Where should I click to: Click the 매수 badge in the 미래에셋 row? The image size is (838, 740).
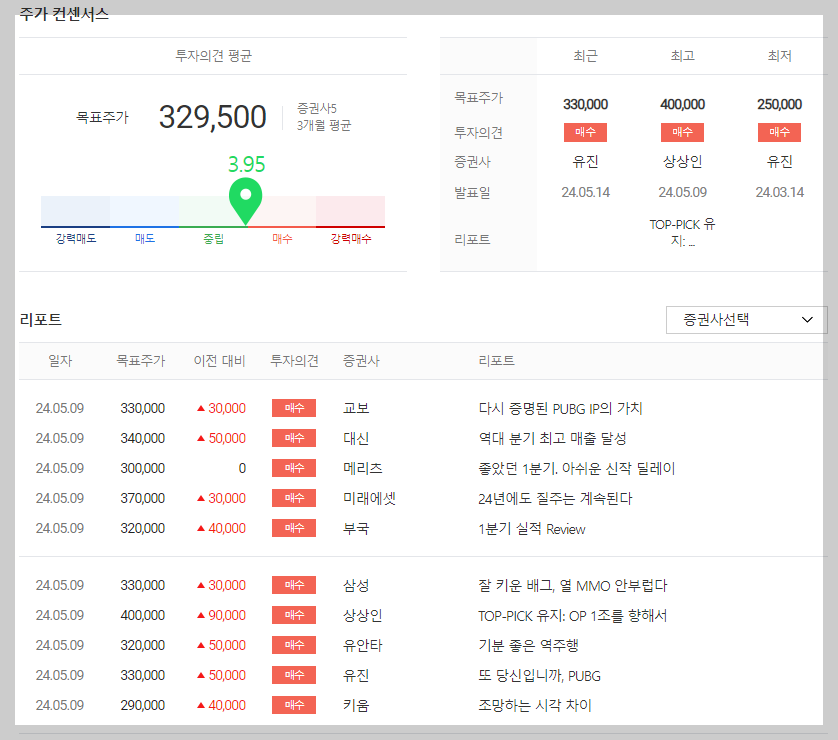pos(294,497)
